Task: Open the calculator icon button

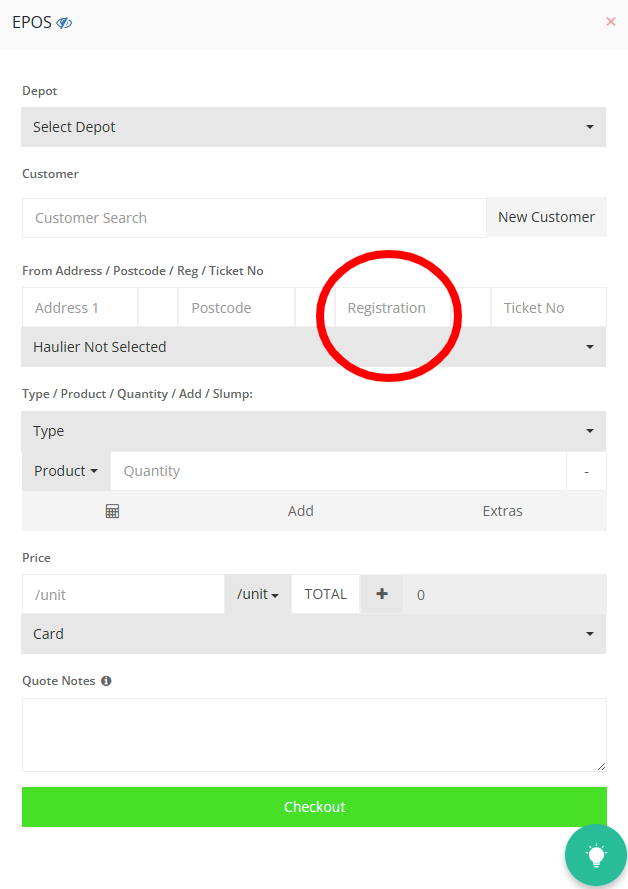Action: (112, 511)
